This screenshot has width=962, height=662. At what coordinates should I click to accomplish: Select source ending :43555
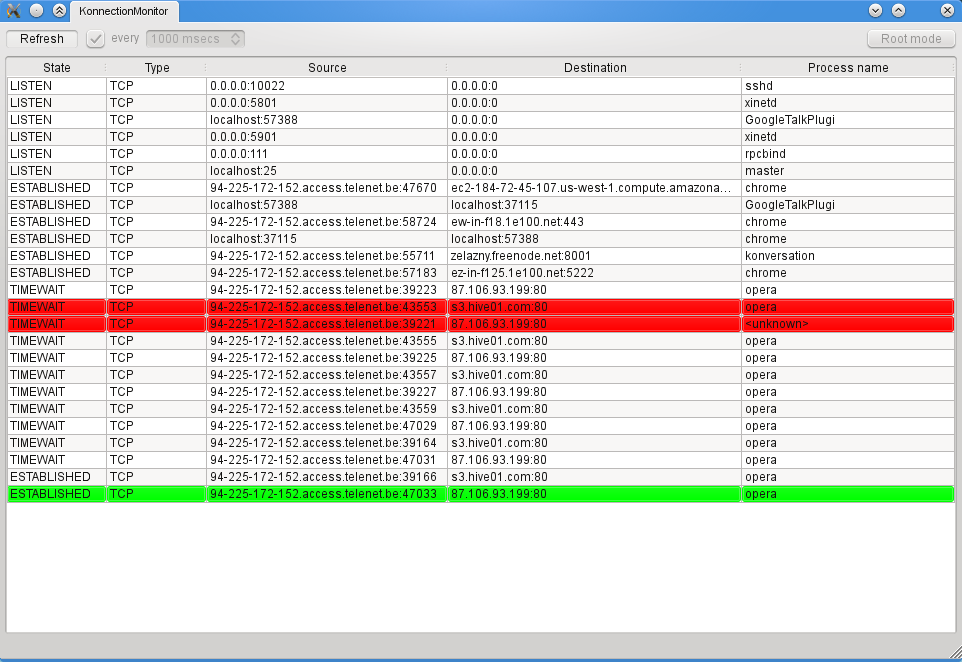point(327,341)
